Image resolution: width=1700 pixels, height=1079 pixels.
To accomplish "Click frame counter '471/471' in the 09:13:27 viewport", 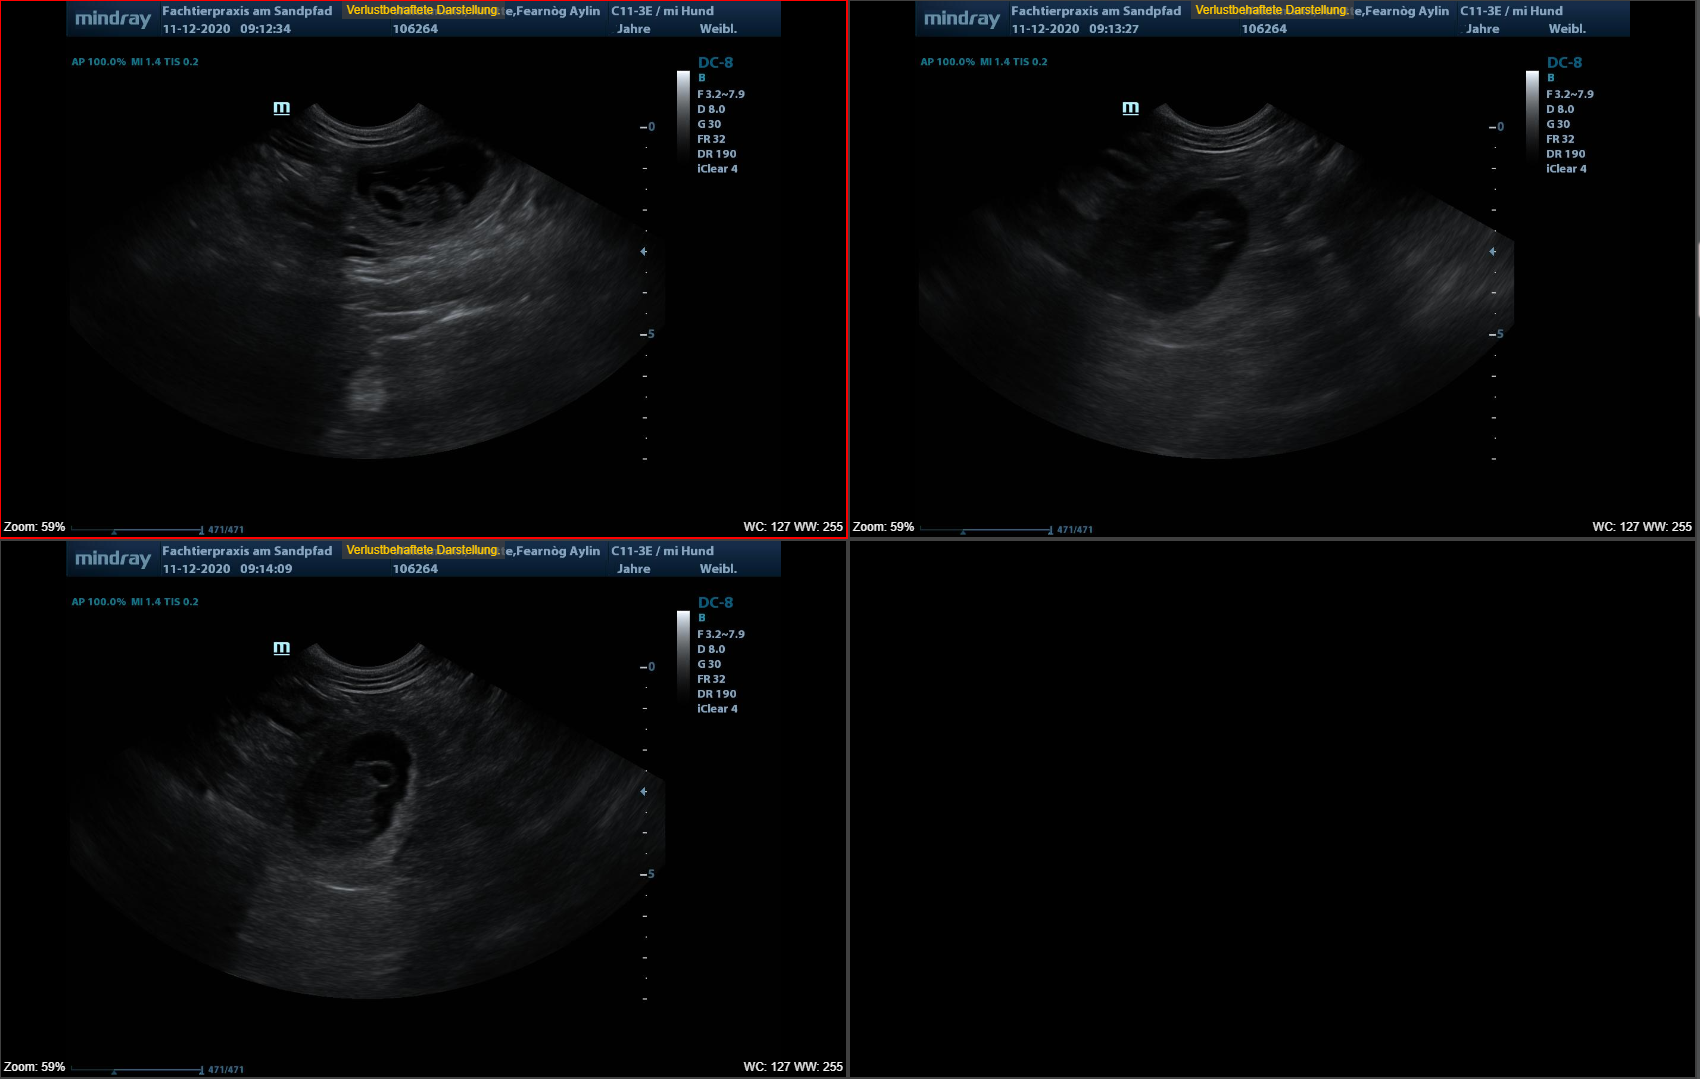I will click(x=1075, y=530).
